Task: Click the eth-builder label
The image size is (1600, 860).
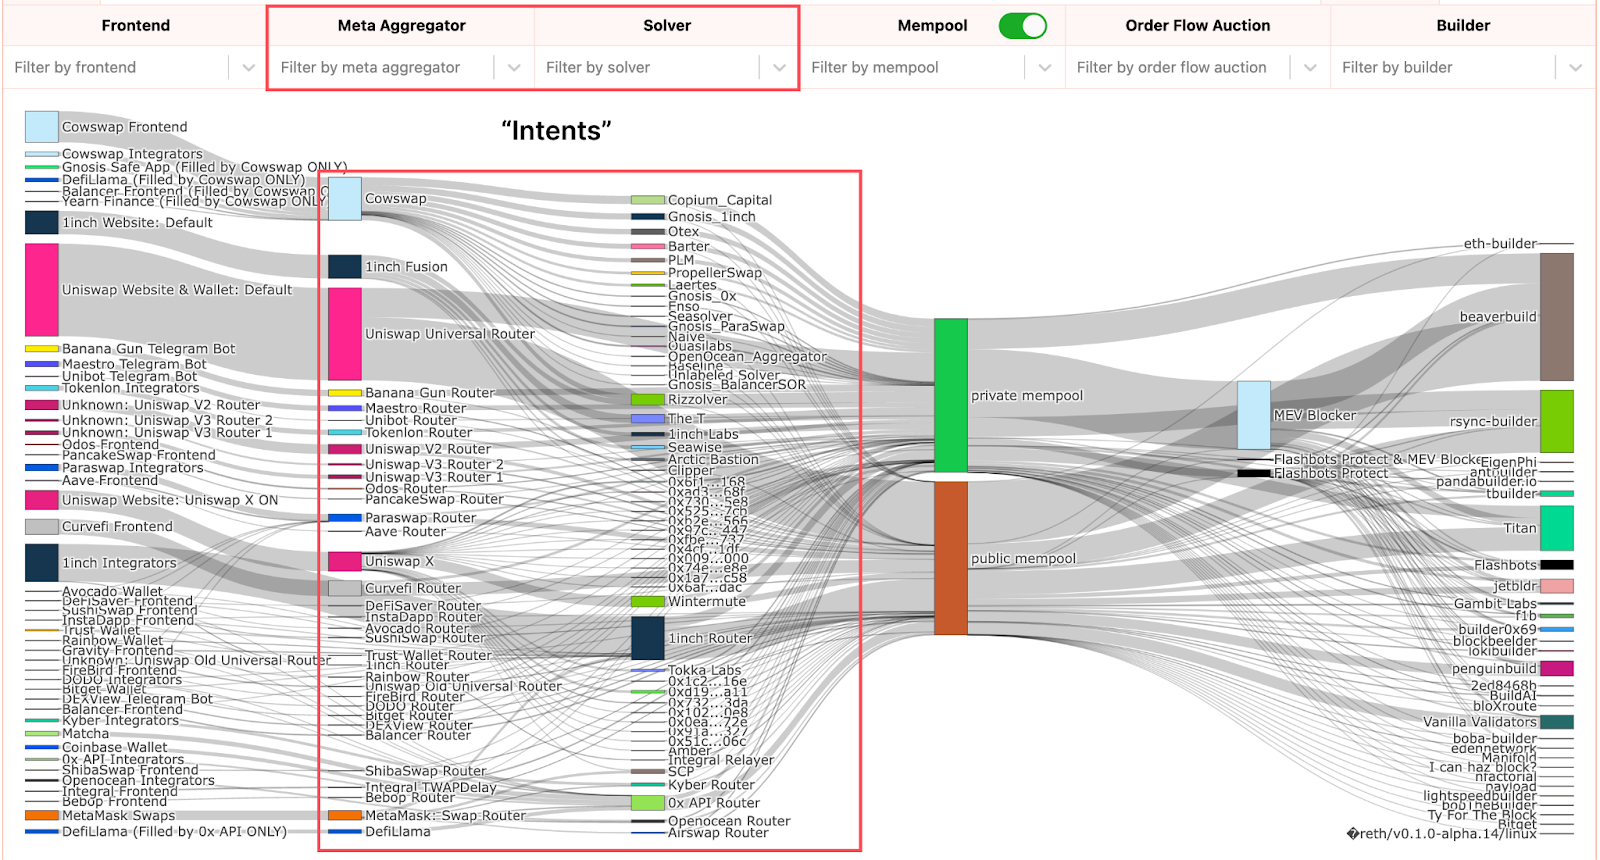Action: 1500,243
